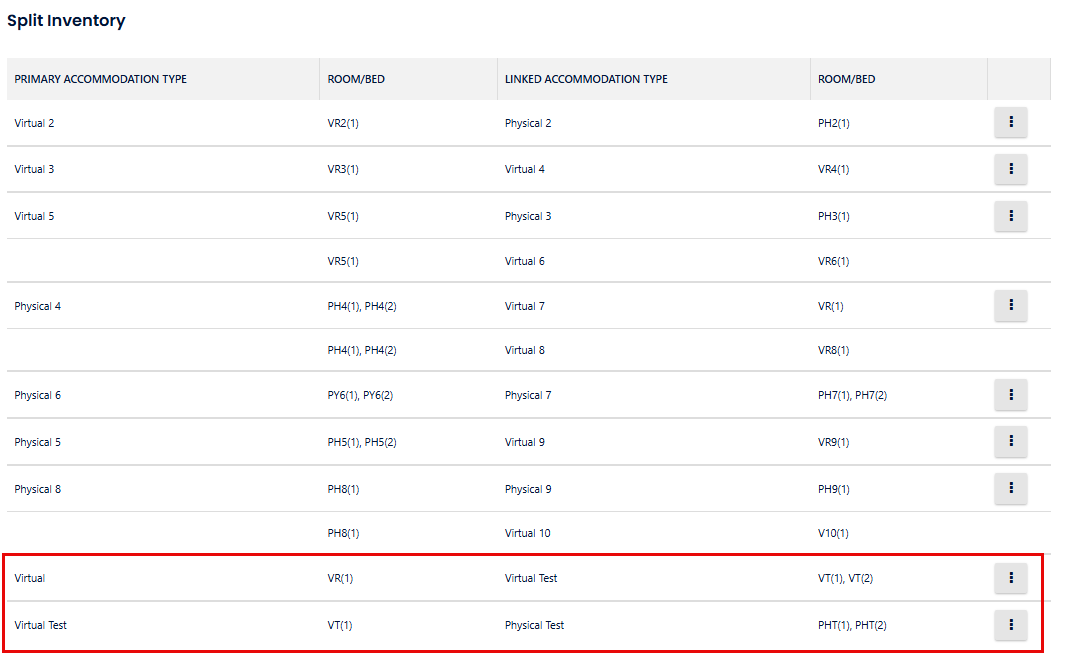
Task: Click the Physical 3 linked accommodation link
Action: (x=528, y=216)
